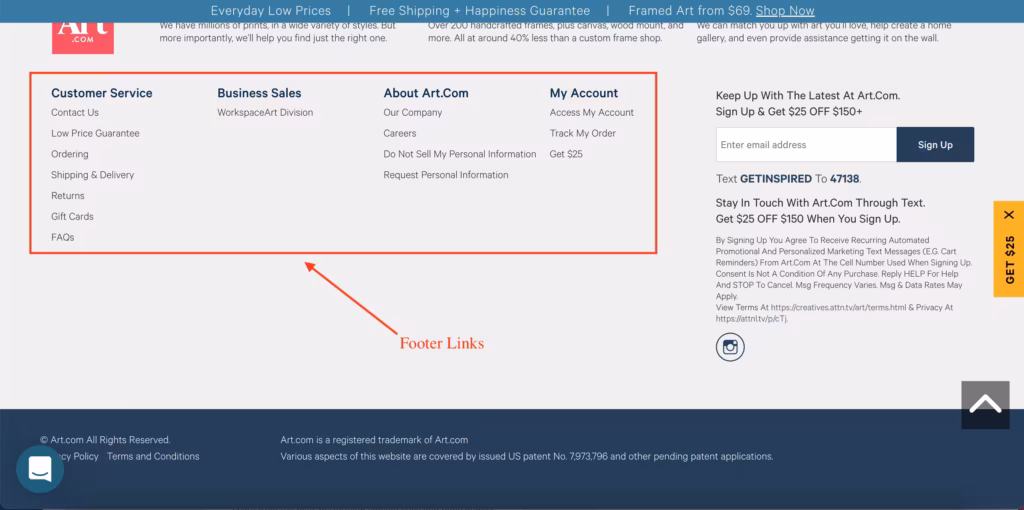Close the GET $25 side banner
1024x510 pixels.
(x=1009, y=215)
